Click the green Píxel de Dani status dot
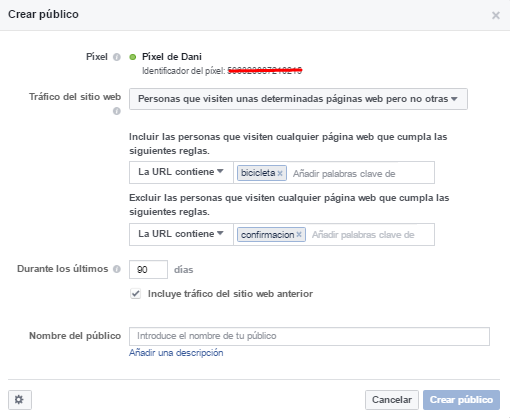 click(x=133, y=57)
